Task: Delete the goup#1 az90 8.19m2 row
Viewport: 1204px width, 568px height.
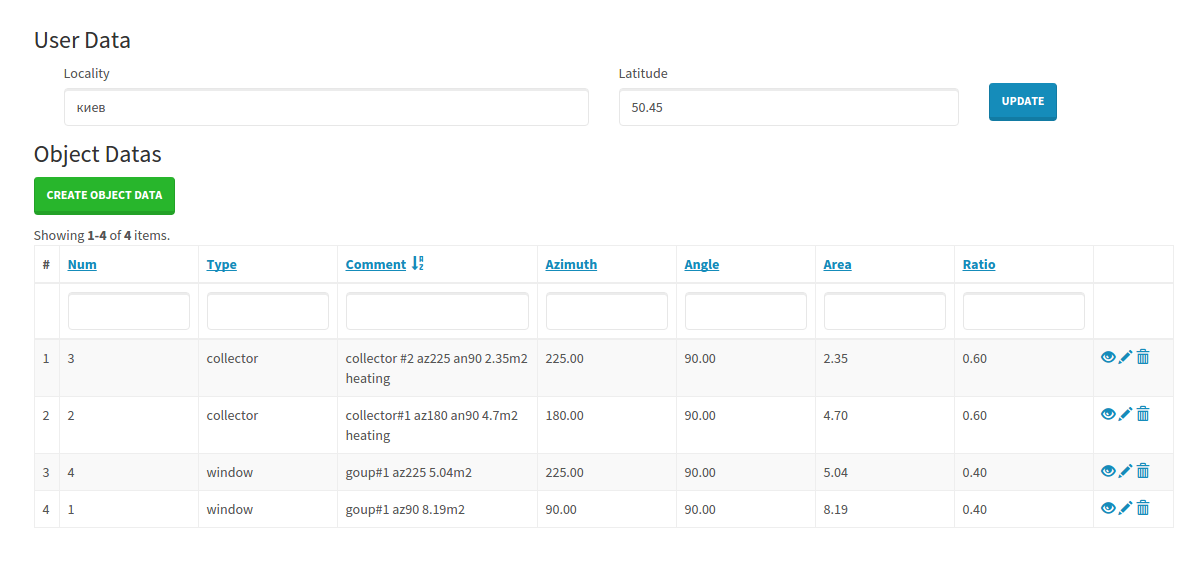Action: coord(1143,508)
